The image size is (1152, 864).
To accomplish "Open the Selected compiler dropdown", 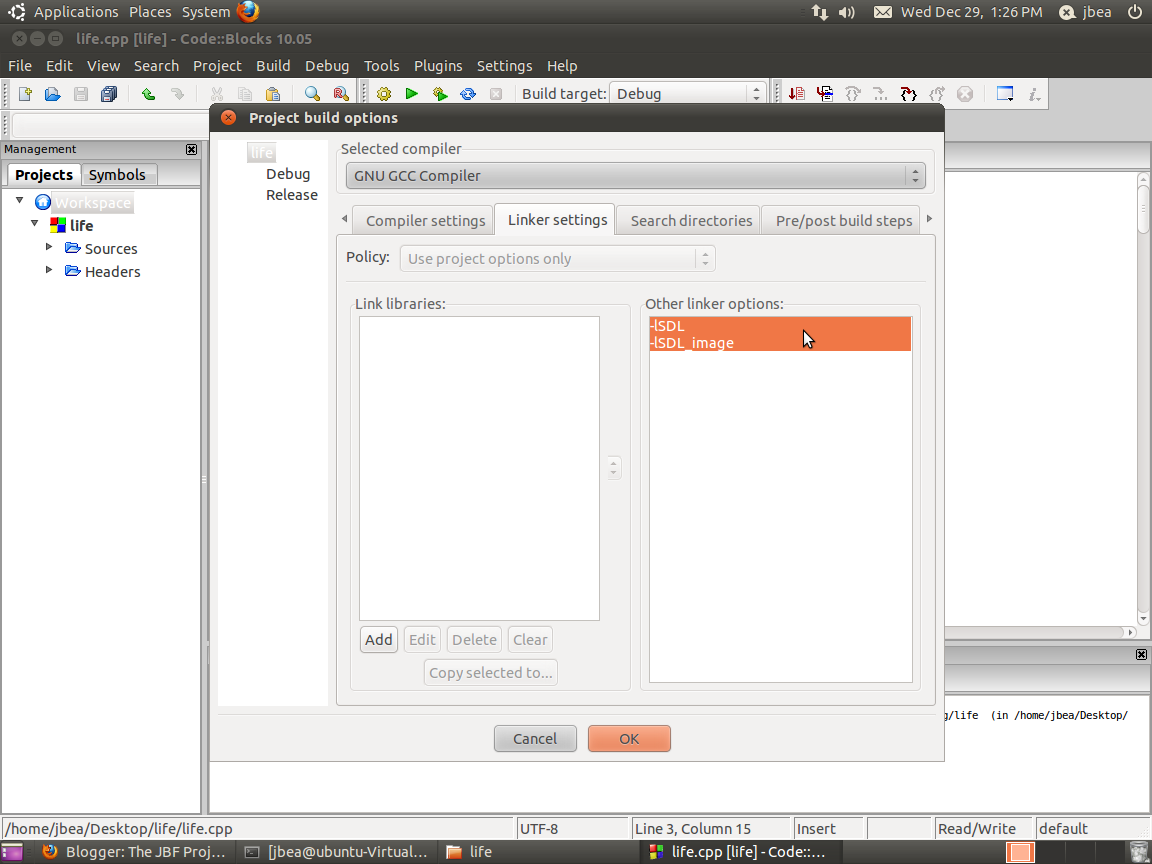I will [x=636, y=176].
